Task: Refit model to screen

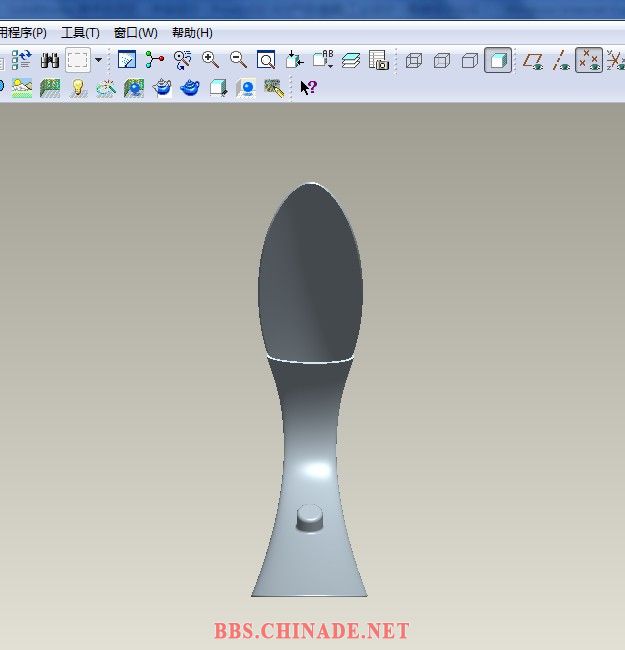Action: 266,60
